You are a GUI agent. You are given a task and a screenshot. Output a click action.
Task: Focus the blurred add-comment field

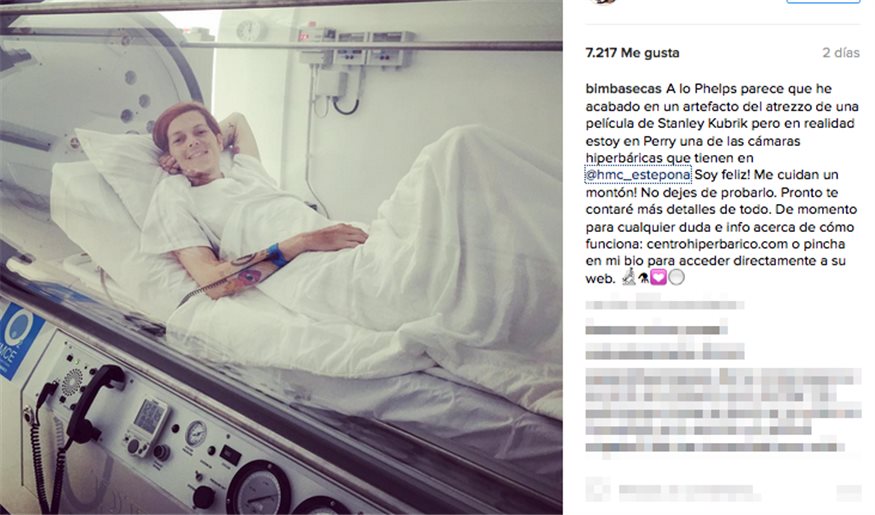click(x=689, y=492)
